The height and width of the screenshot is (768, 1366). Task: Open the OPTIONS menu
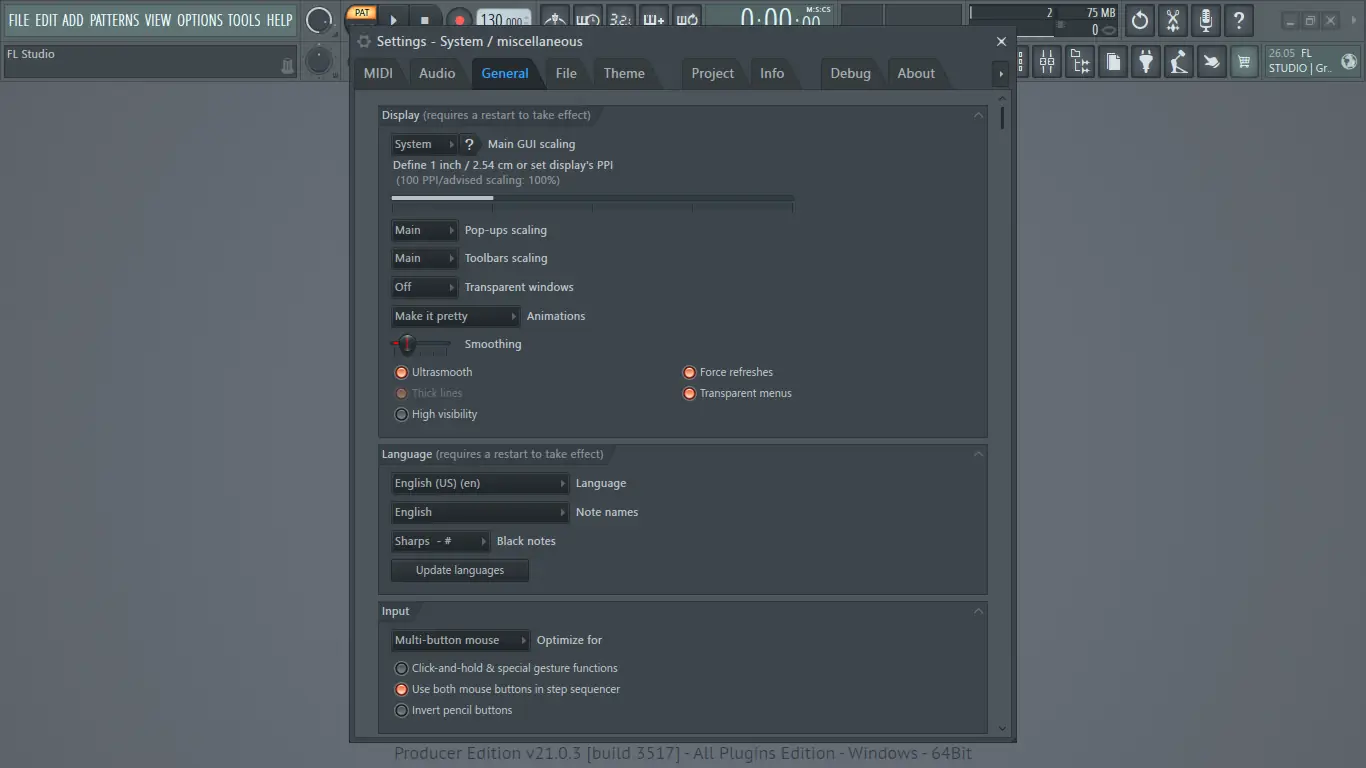[x=200, y=19]
